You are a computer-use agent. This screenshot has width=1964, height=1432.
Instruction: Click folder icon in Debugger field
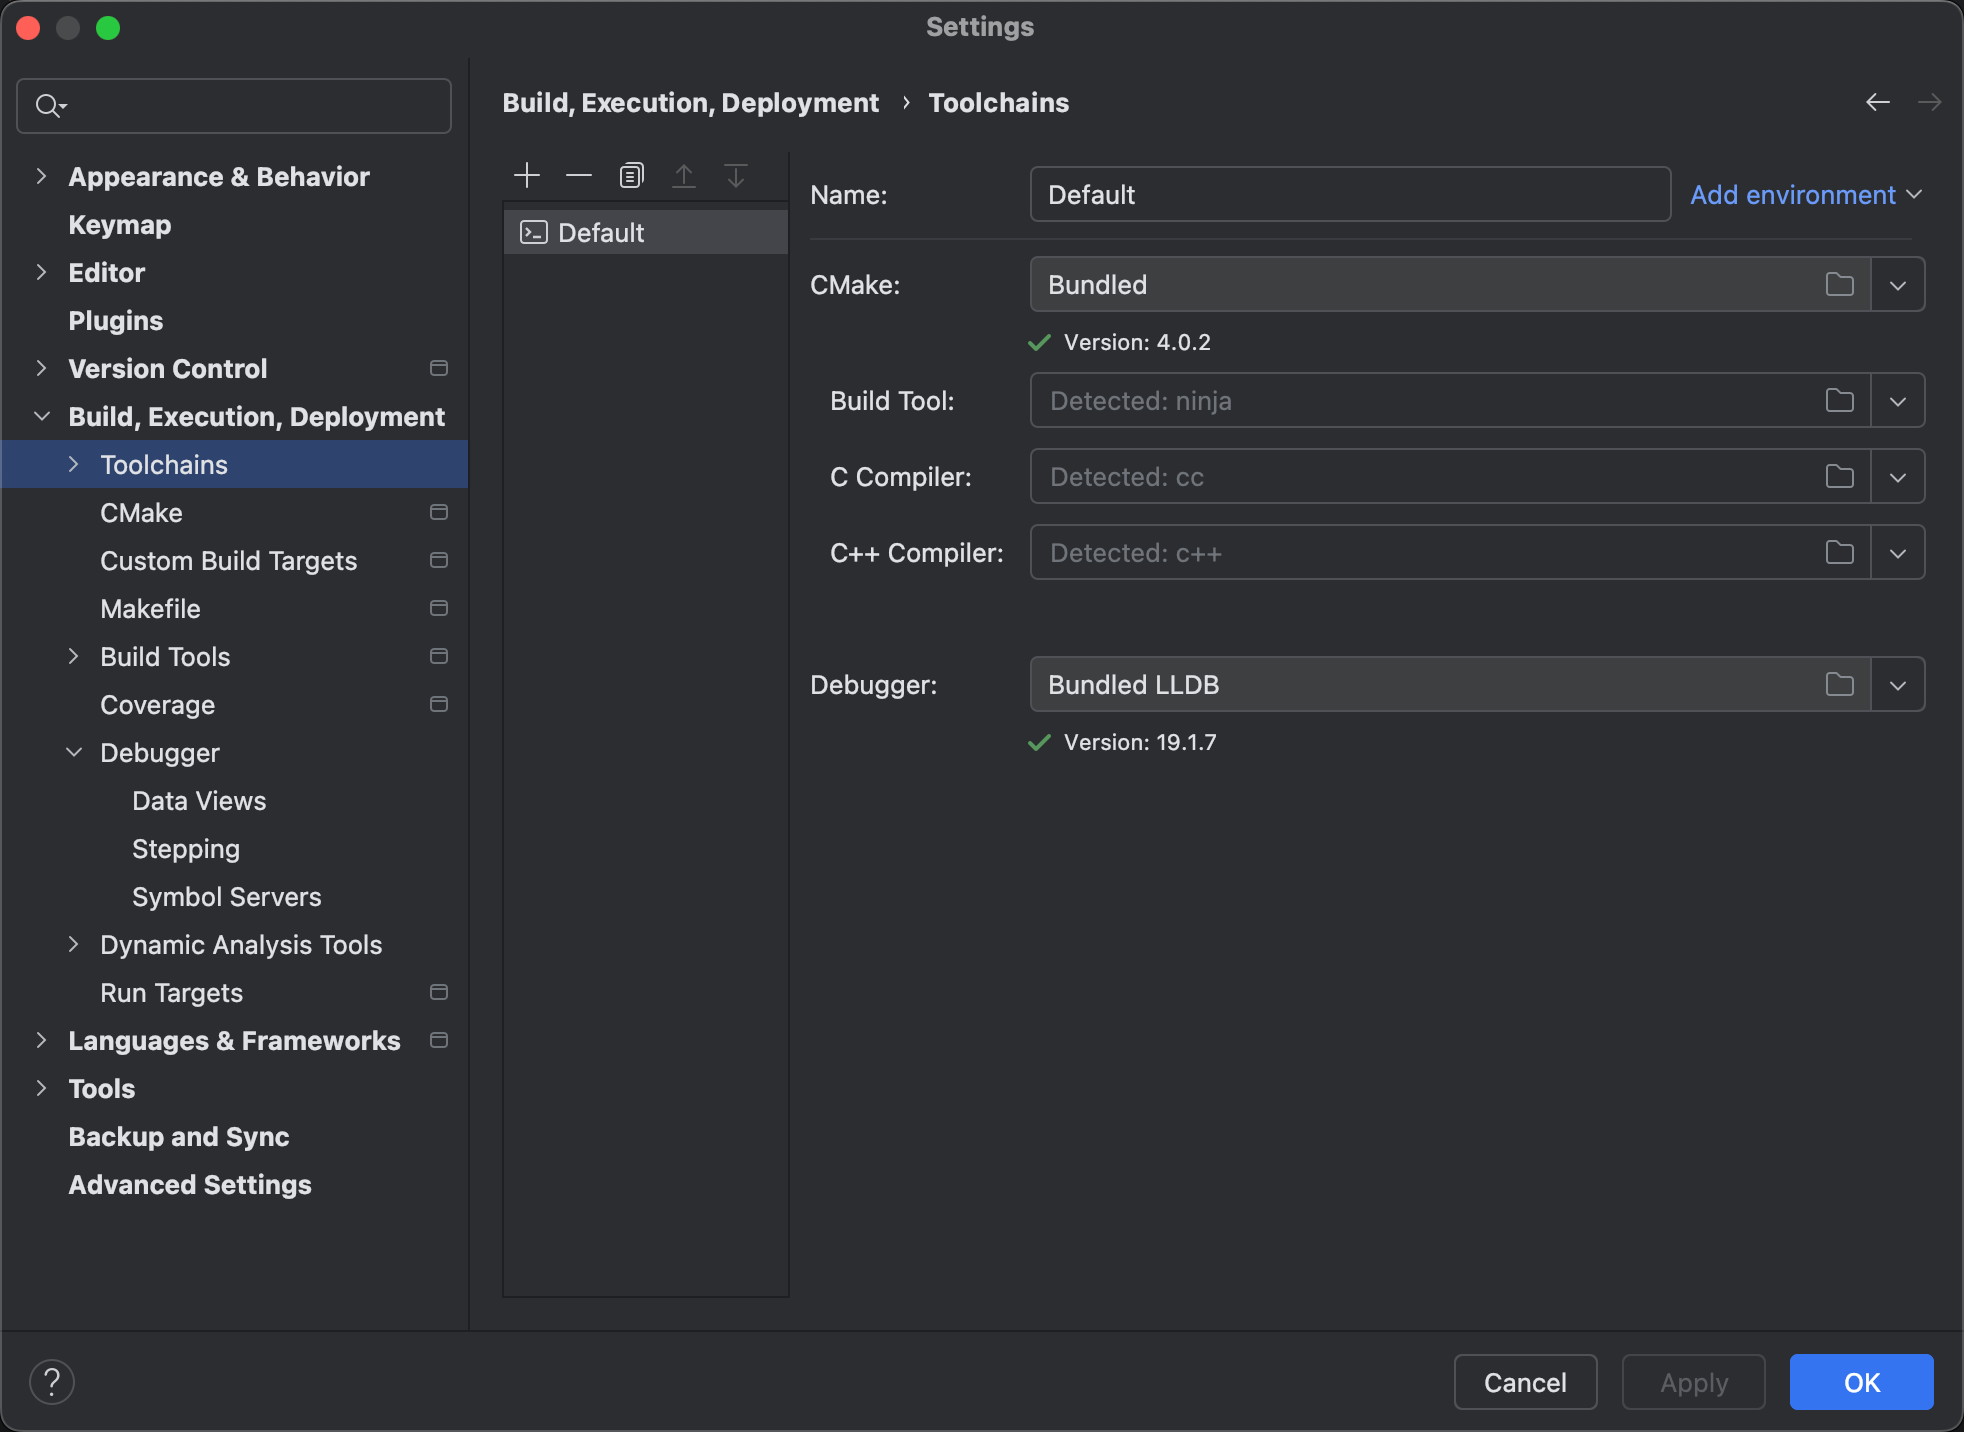(x=1839, y=685)
